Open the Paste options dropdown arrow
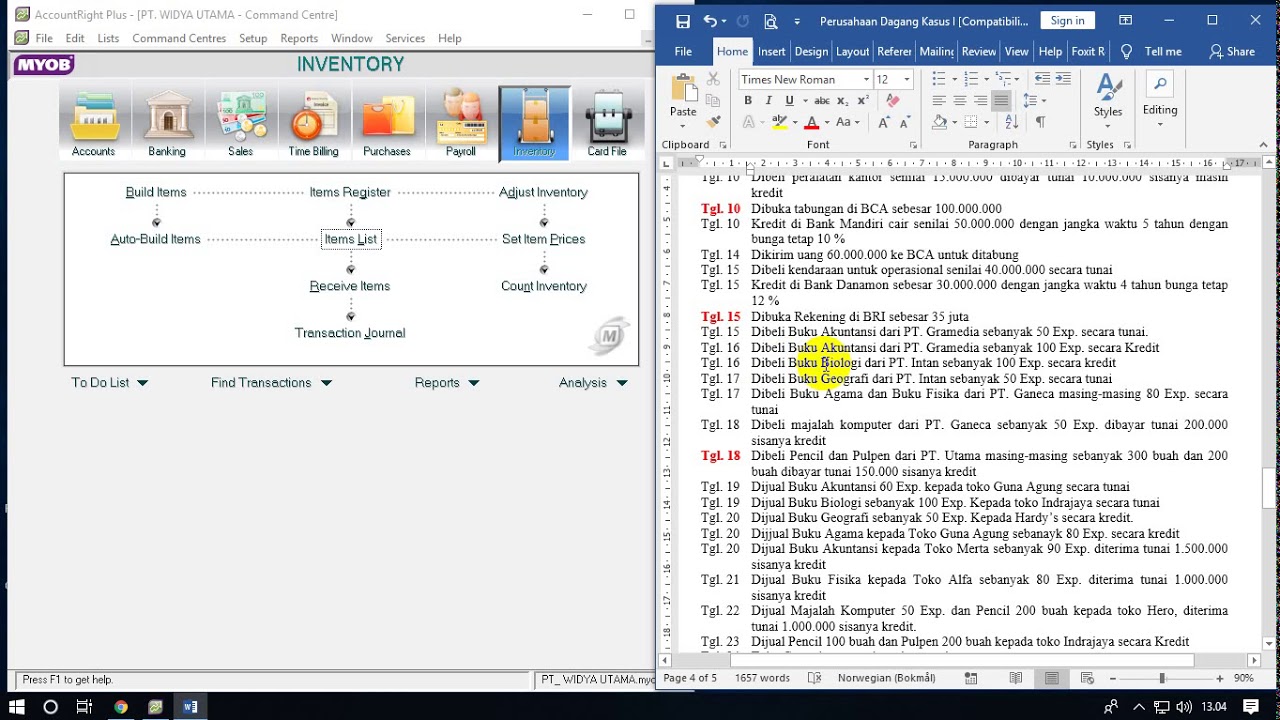The image size is (1280, 720). point(683,126)
